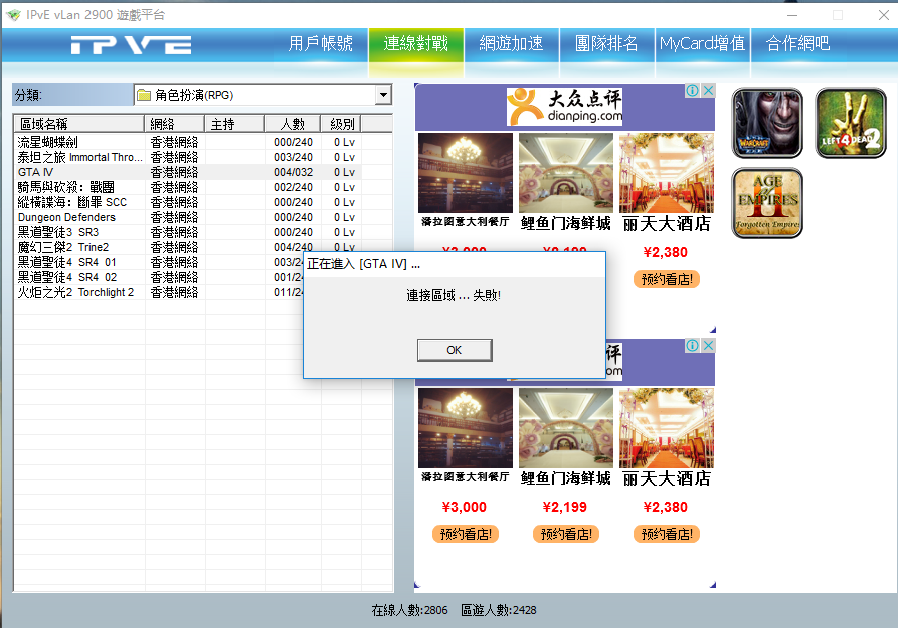This screenshot has height=628, width=898.
Task: Click the IPvE title bar app icon
Action: pyautogui.click(x=13, y=15)
